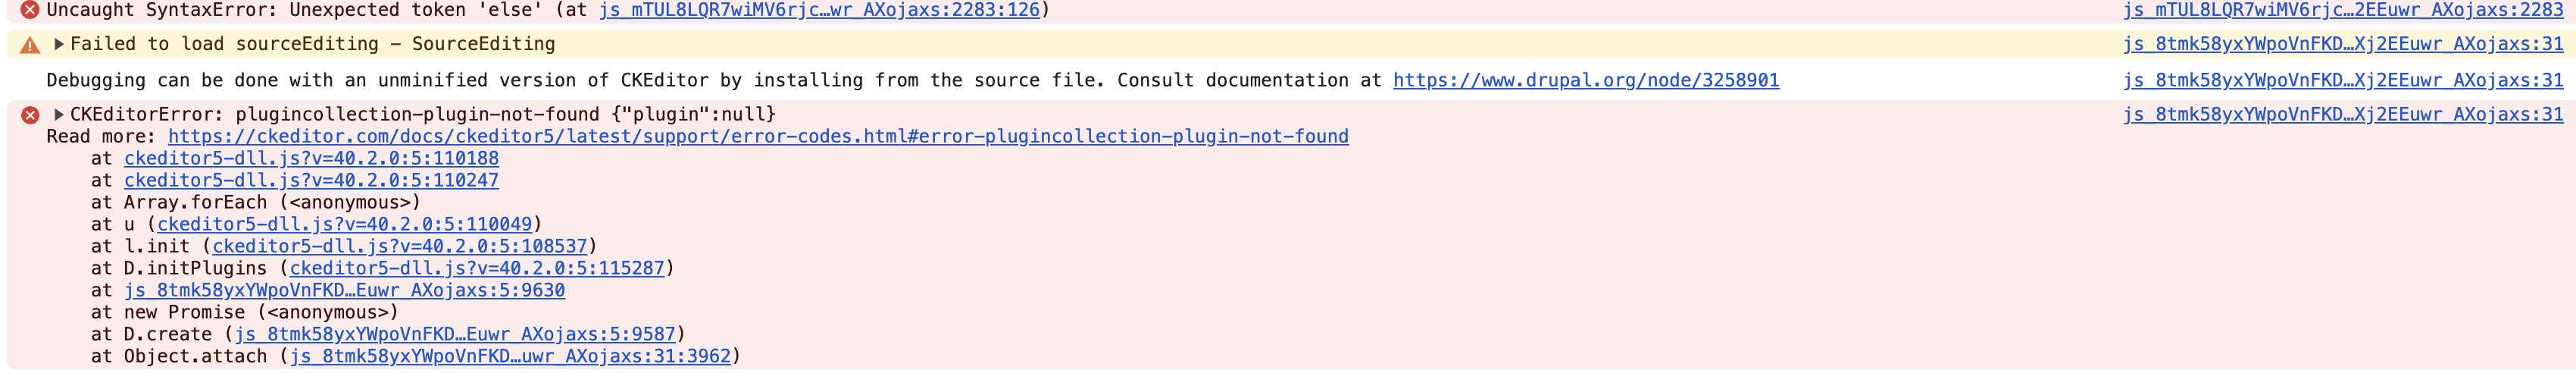This screenshot has width=2576, height=373.
Task: Open the drupal.org/node/3258901 documentation link
Action: (1585, 80)
